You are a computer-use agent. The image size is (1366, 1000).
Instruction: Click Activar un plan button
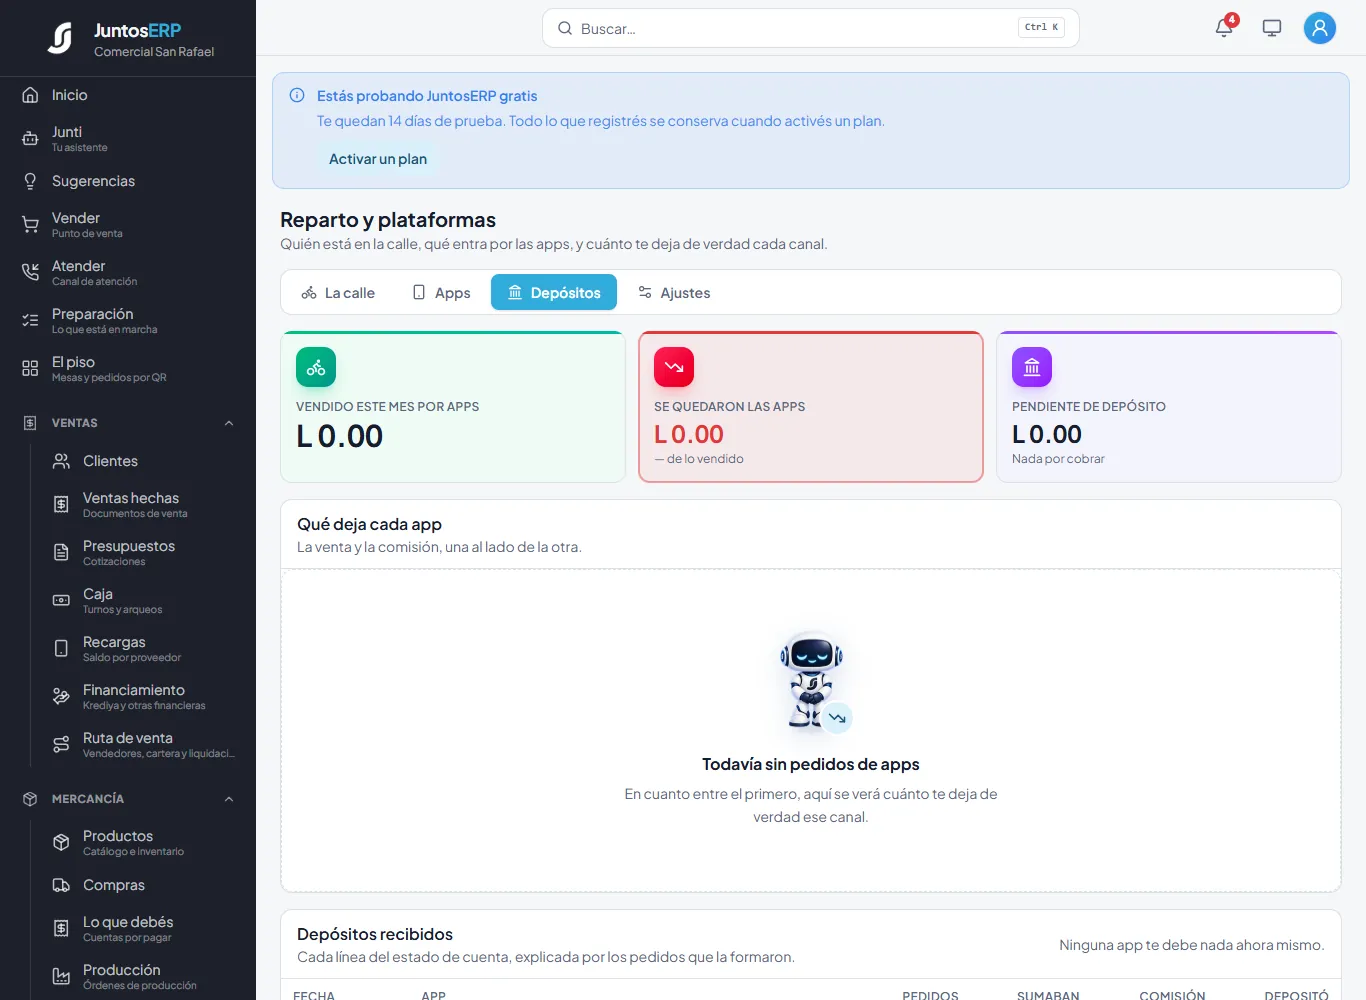pyautogui.click(x=378, y=159)
